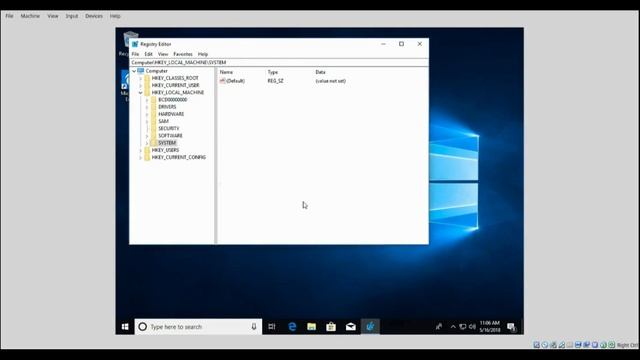Open Task View on the taskbar
Viewport: 640px width, 360px height.
272,327
